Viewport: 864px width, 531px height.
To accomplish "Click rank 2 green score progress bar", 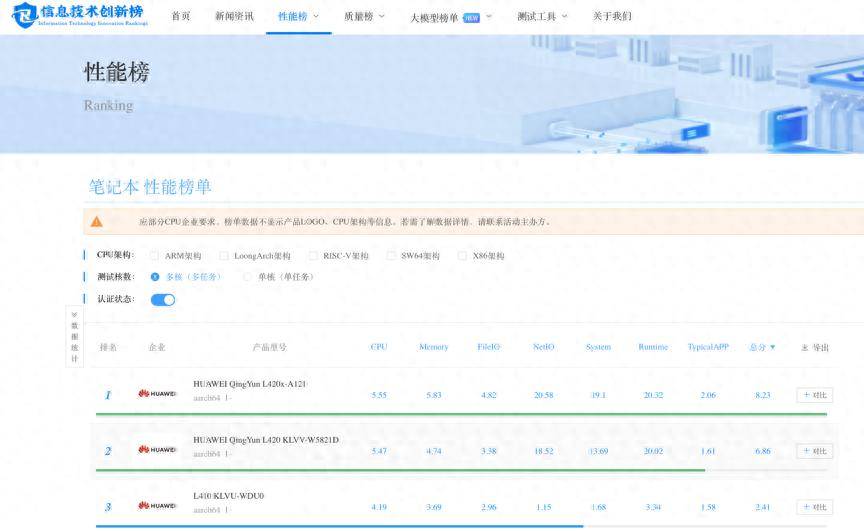I will pos(401,470).
